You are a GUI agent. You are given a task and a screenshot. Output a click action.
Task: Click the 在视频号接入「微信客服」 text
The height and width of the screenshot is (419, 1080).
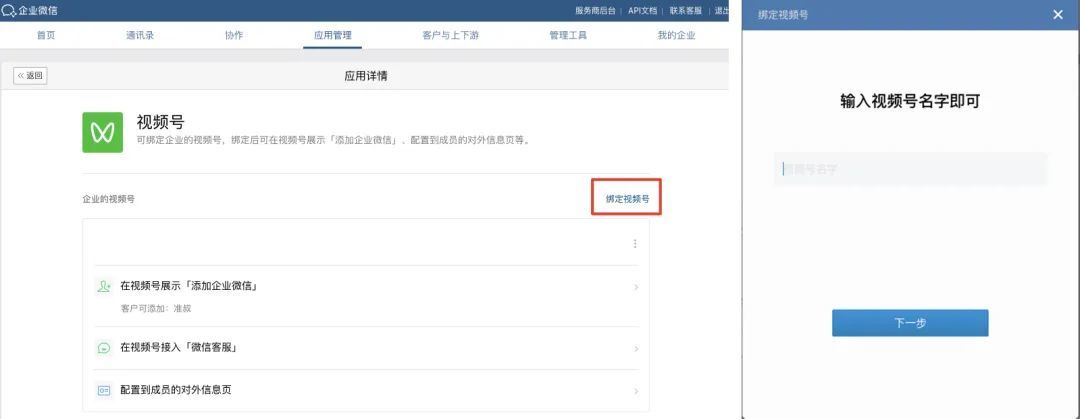click(x=179, y=348)
